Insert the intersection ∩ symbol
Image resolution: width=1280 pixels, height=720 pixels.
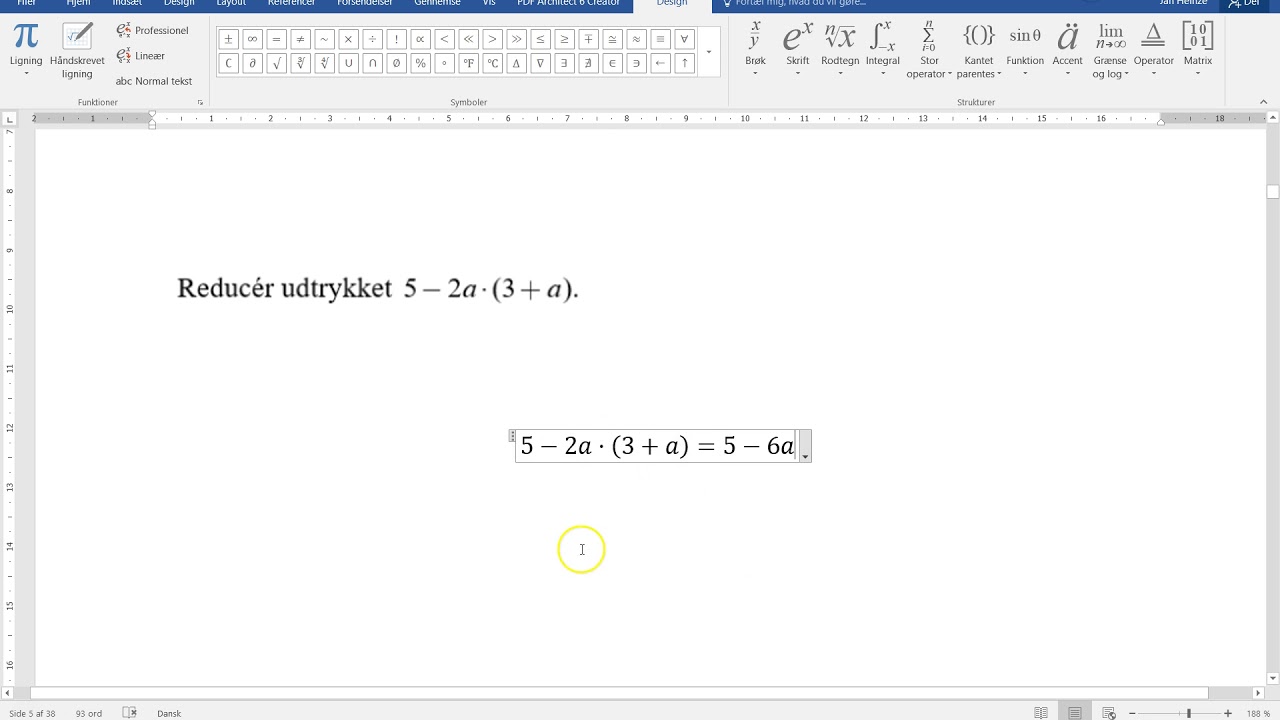click(372, 63)
